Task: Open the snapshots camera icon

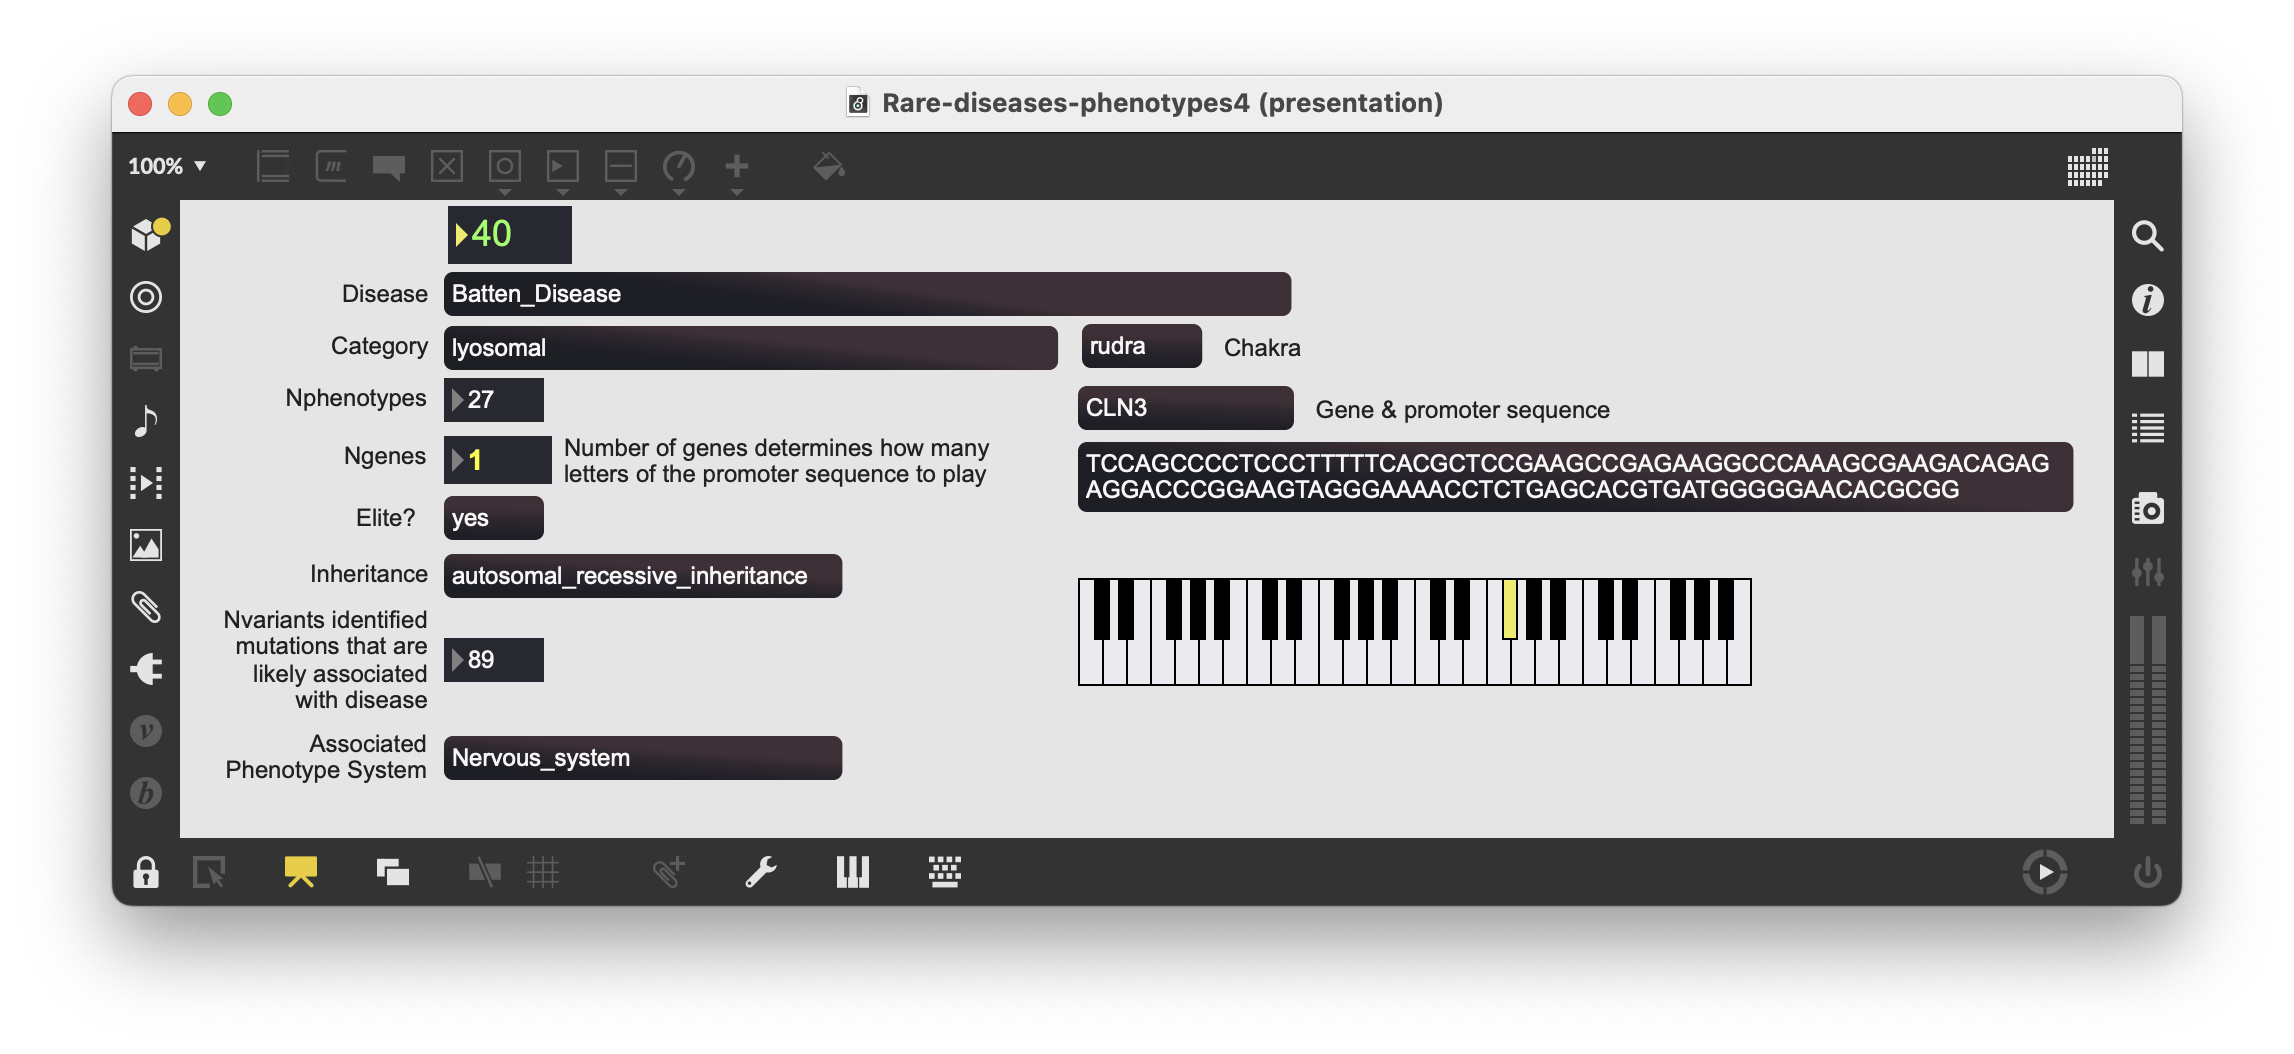Action: pos(2147,509)
